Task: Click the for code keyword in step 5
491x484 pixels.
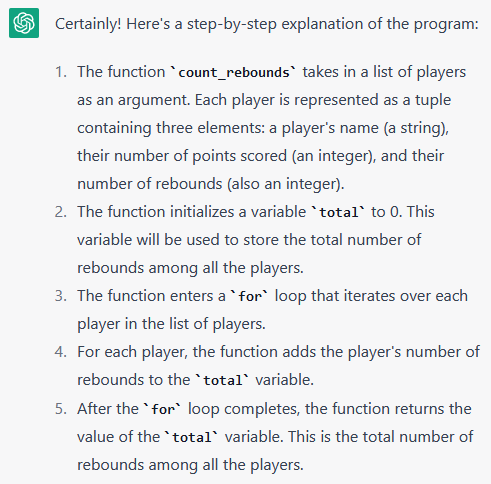Action: [163, 409]
